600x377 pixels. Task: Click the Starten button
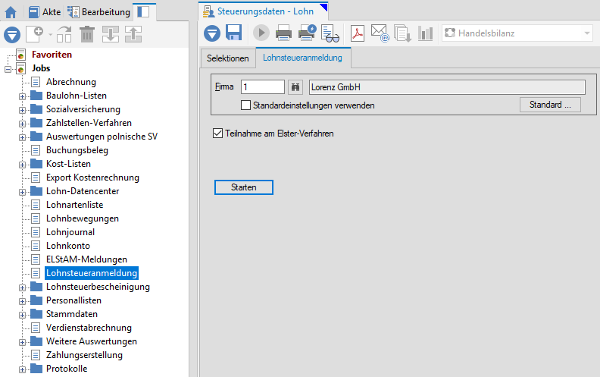click(x=244, y=187)
